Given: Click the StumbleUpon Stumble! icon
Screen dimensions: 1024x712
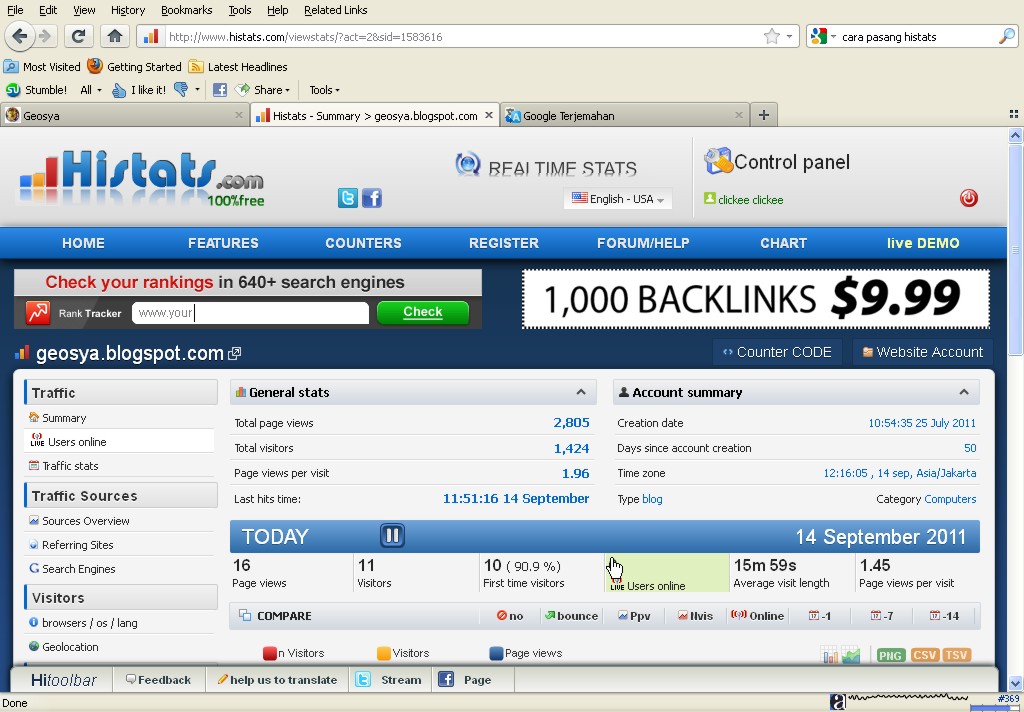Looking at the screenshot, I should pos(13,89).
